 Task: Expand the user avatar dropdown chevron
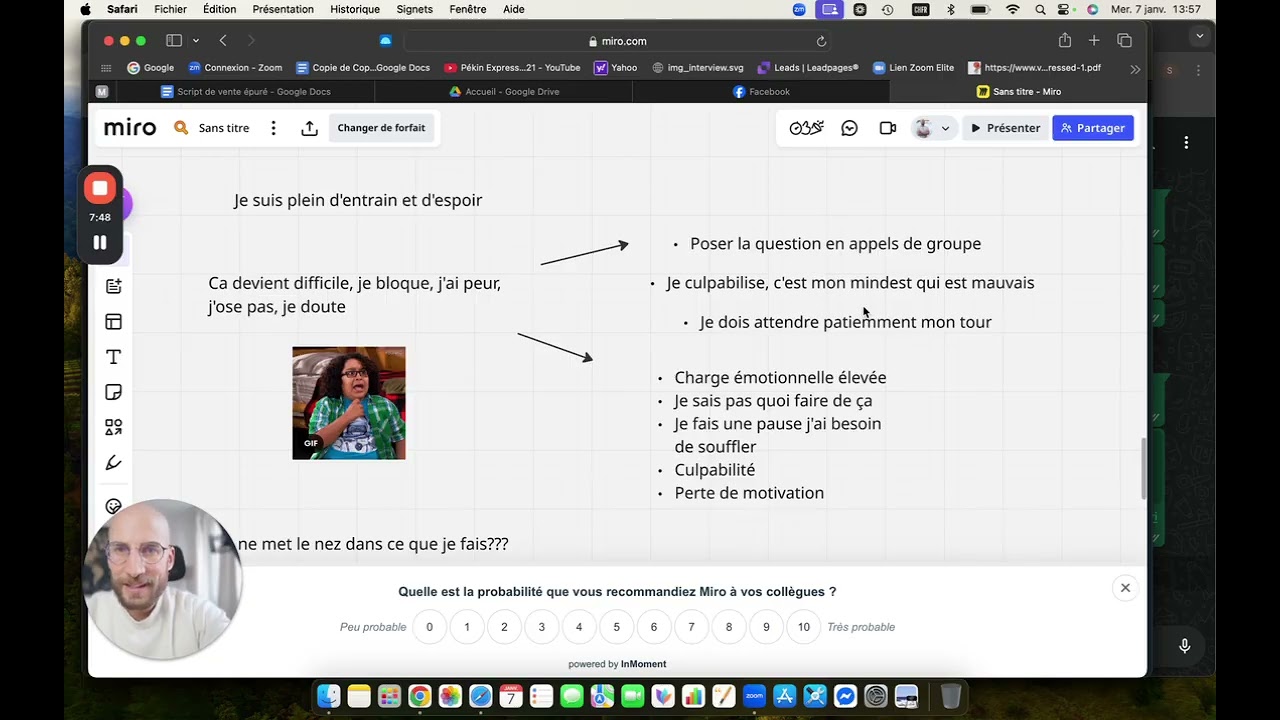(x=945, y=128)
